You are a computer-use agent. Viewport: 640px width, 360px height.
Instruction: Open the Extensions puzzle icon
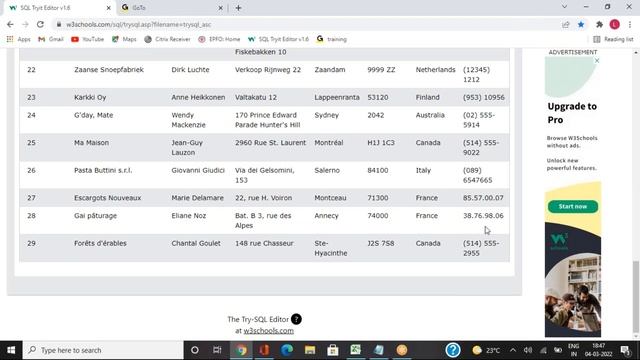[599, 24]
